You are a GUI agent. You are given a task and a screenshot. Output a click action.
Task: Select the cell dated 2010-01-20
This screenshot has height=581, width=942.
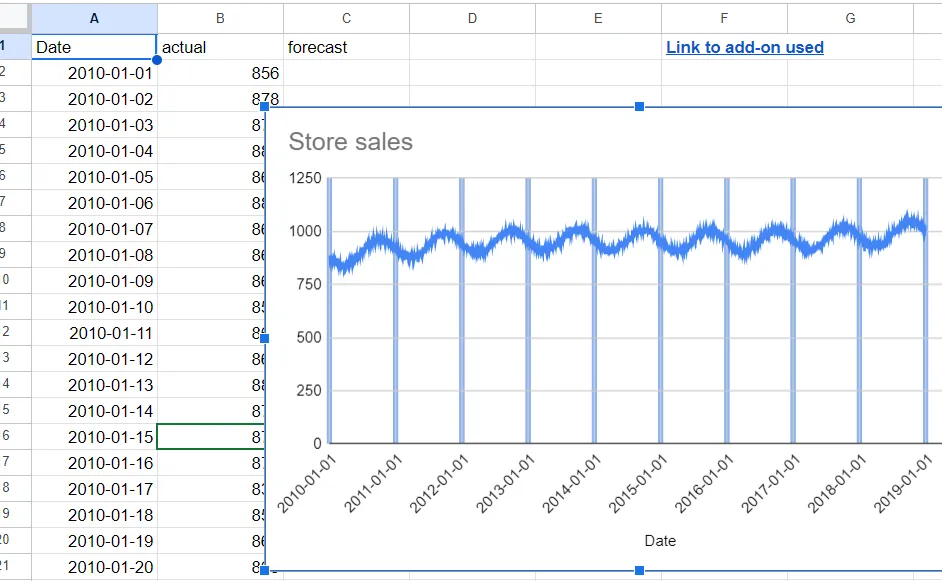94,567
